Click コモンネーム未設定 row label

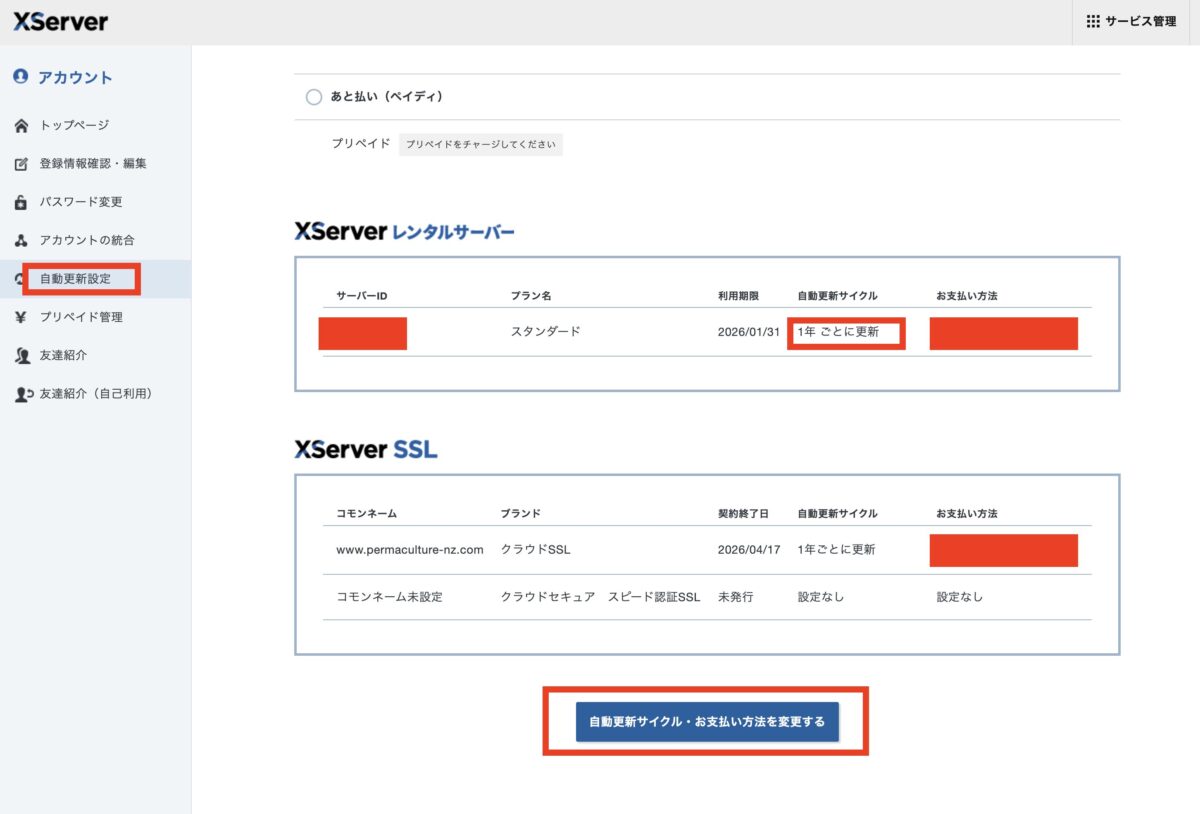coord(389,597)
